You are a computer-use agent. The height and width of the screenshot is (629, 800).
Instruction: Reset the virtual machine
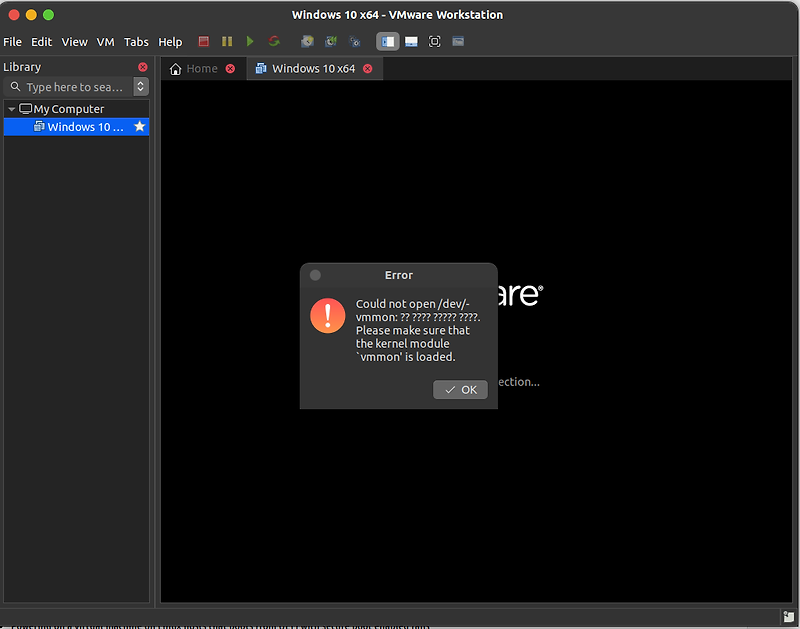pos(274,41)
